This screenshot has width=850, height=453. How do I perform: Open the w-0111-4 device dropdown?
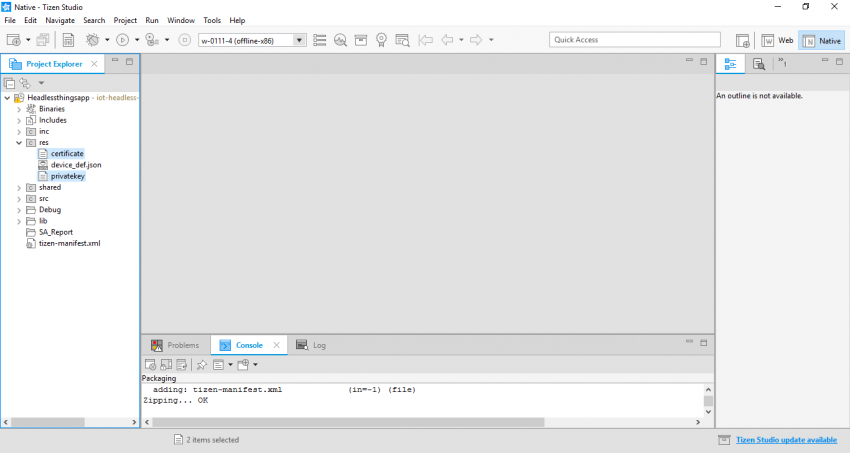[300, 40]
